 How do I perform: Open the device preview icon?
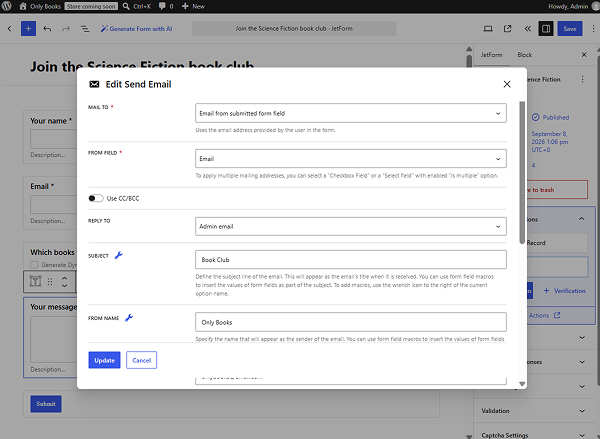click(488, 29)
